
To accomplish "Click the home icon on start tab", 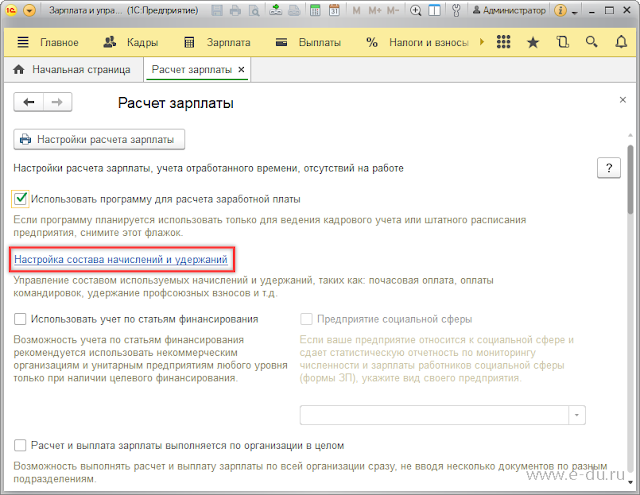I will [19, 69].
